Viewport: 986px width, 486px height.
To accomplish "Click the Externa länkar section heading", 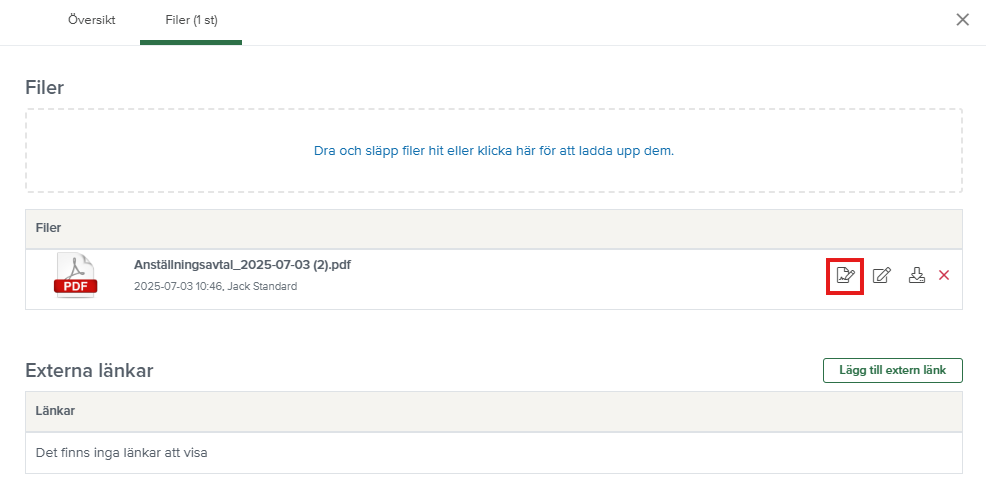I will [x=89, y=371].
